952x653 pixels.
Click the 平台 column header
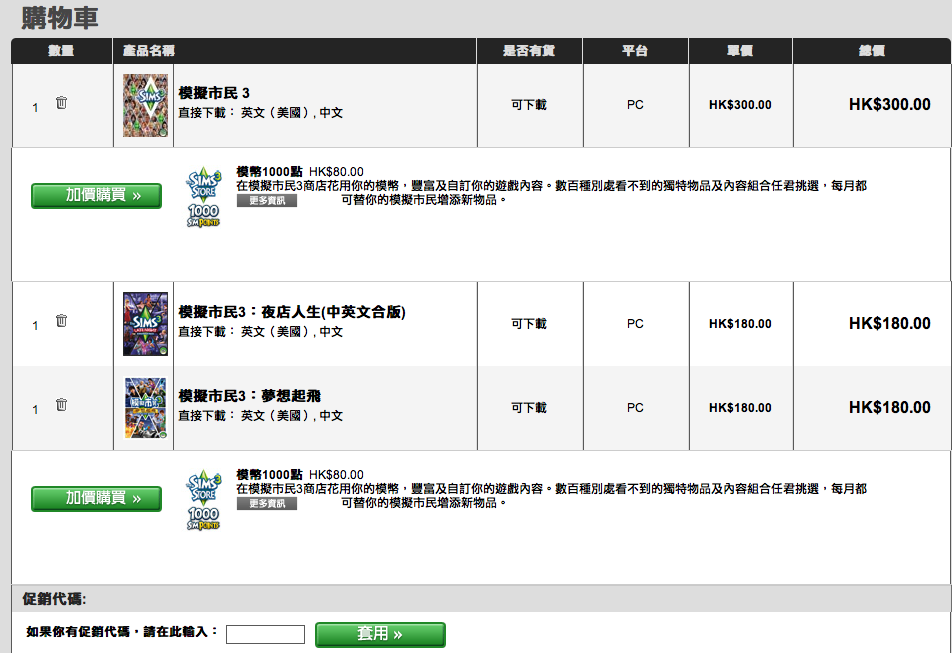(x=635, y=51)
